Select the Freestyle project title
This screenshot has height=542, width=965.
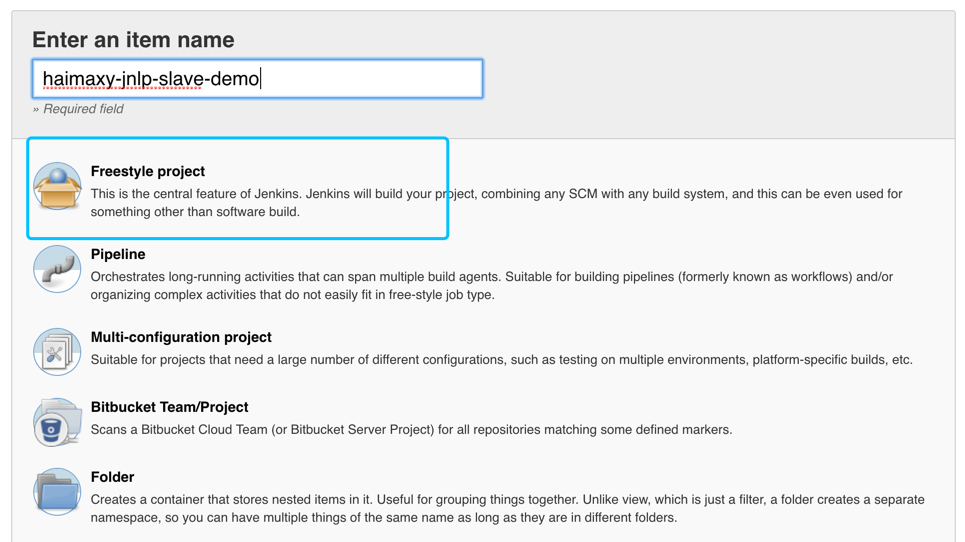[x=148, y=171]
